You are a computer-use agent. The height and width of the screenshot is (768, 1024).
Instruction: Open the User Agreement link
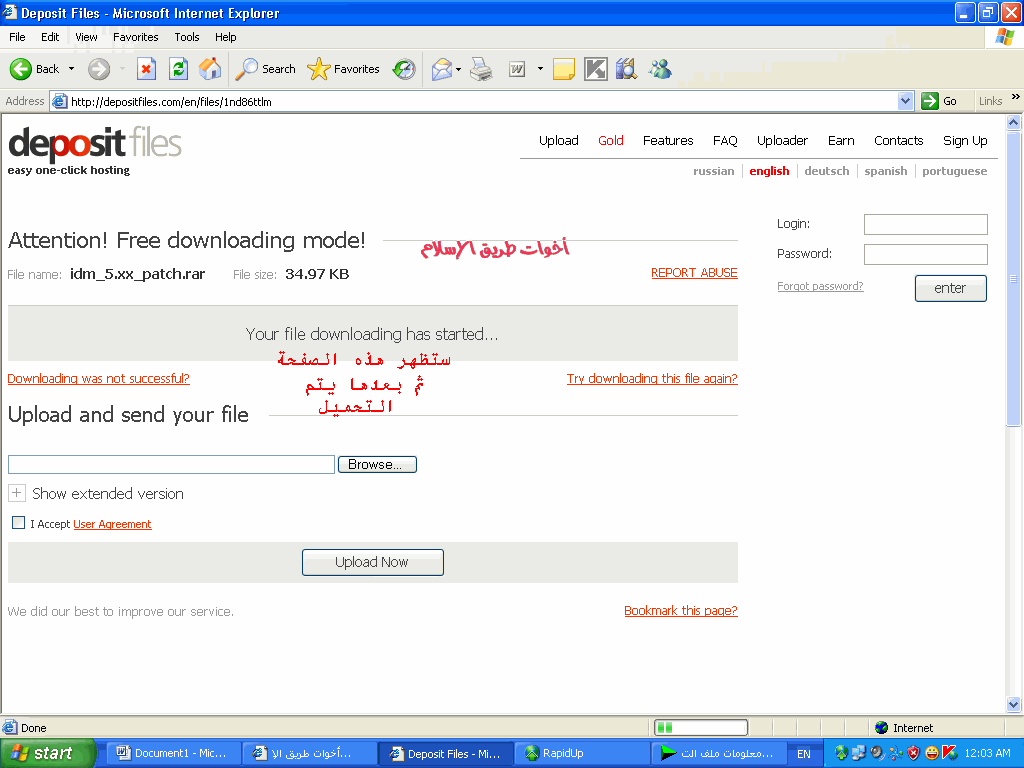point(112,524)
